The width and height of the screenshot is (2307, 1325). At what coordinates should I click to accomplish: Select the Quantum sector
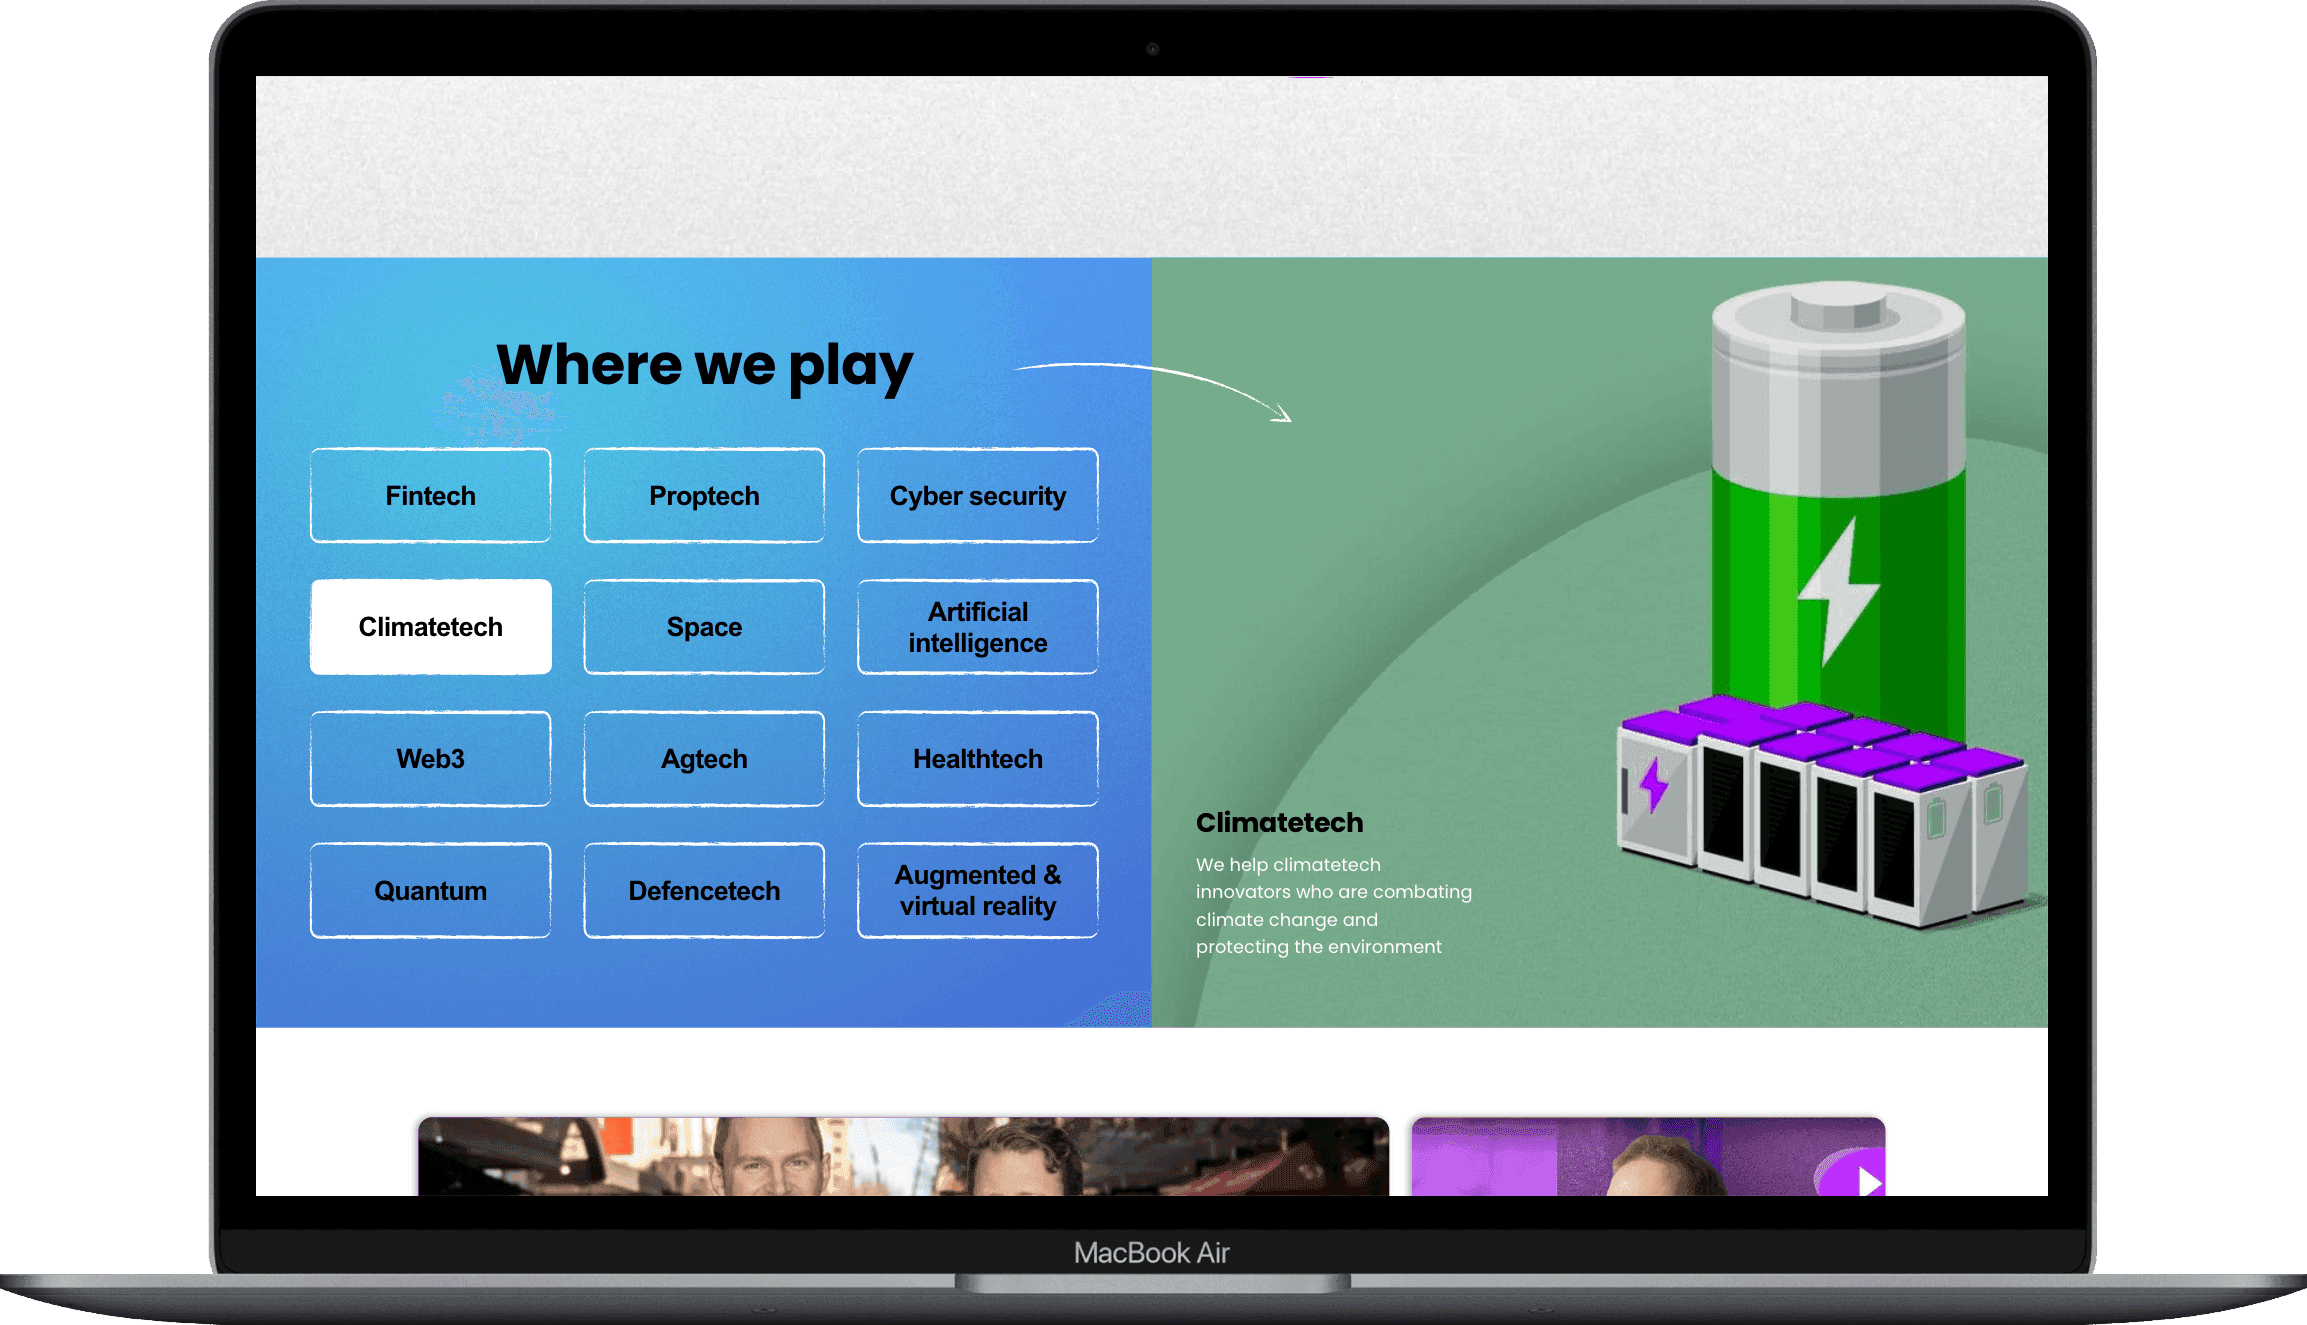pos(430,890)
